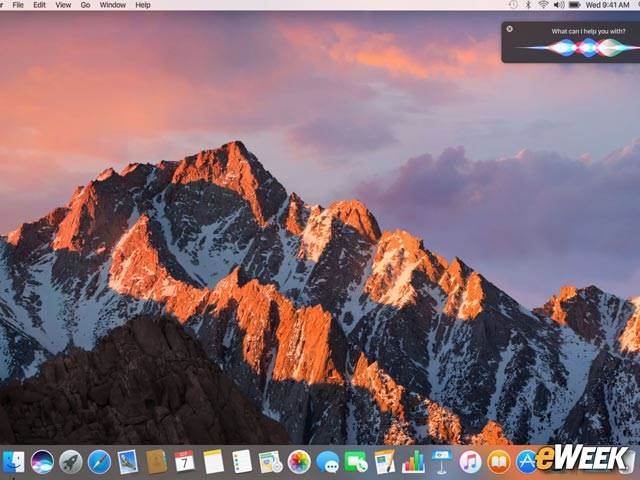The height and width of the screenshot is (480, 640).
Task: Open the View menu
Action: [x=63, y=5]
